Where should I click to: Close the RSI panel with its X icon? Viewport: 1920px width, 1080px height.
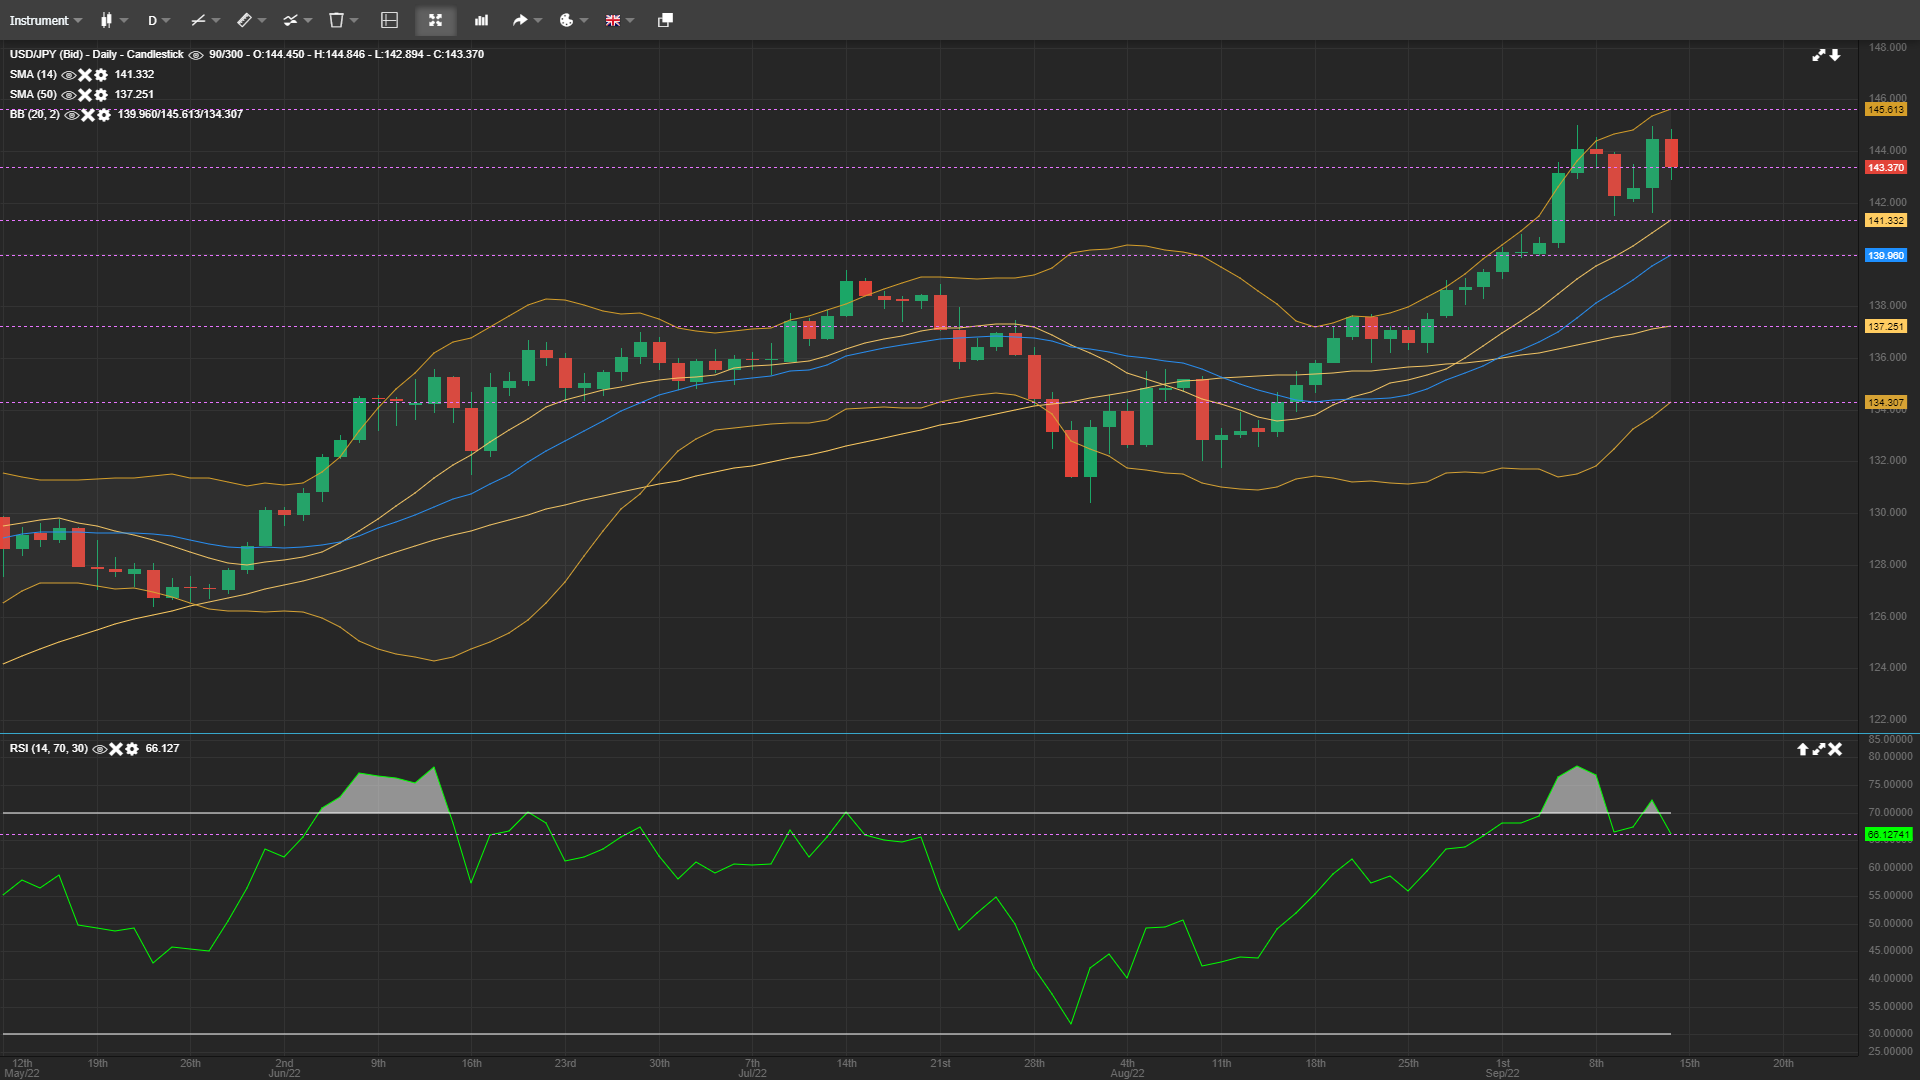pos(1836,748)
